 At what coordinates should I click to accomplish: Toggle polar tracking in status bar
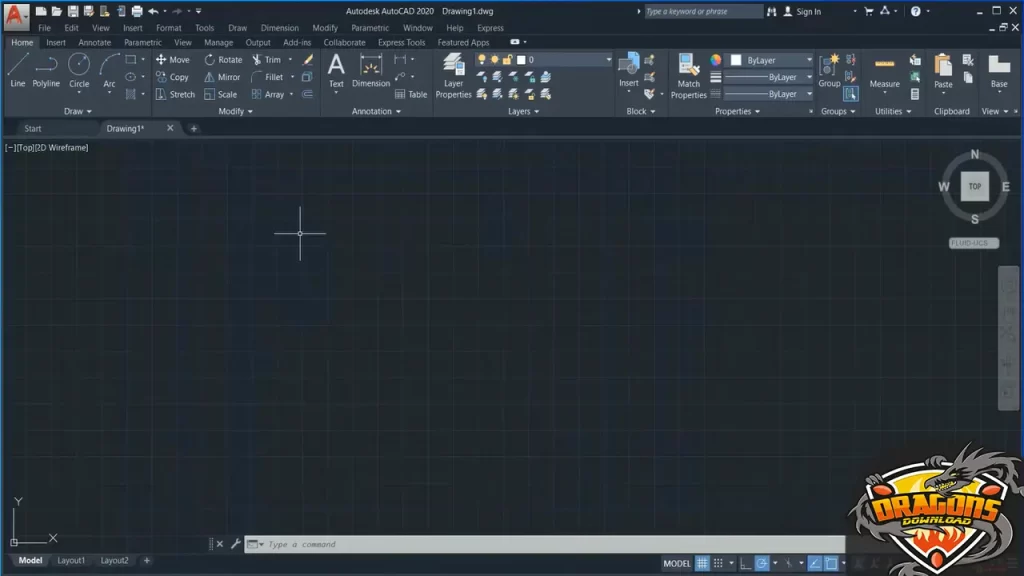761,563
